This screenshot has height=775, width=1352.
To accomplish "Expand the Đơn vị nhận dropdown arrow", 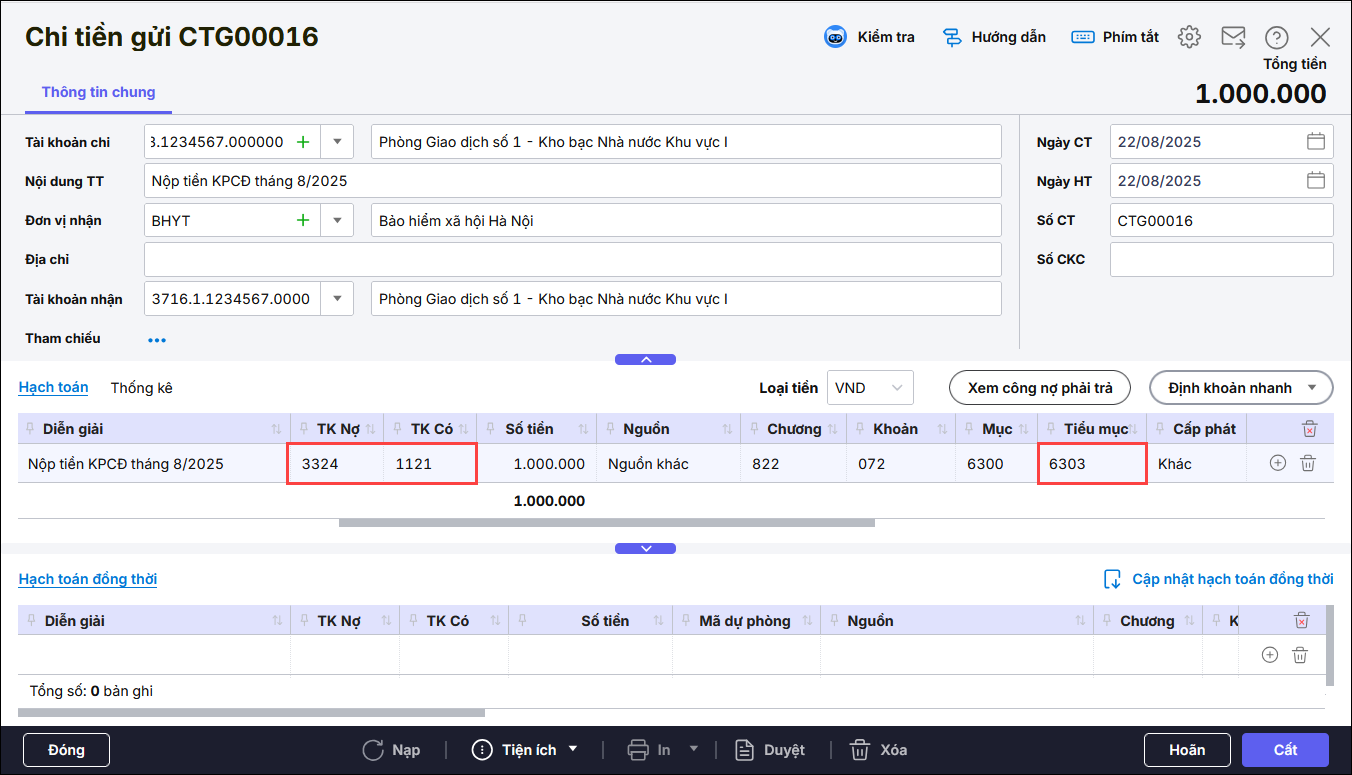I will 337,220.
